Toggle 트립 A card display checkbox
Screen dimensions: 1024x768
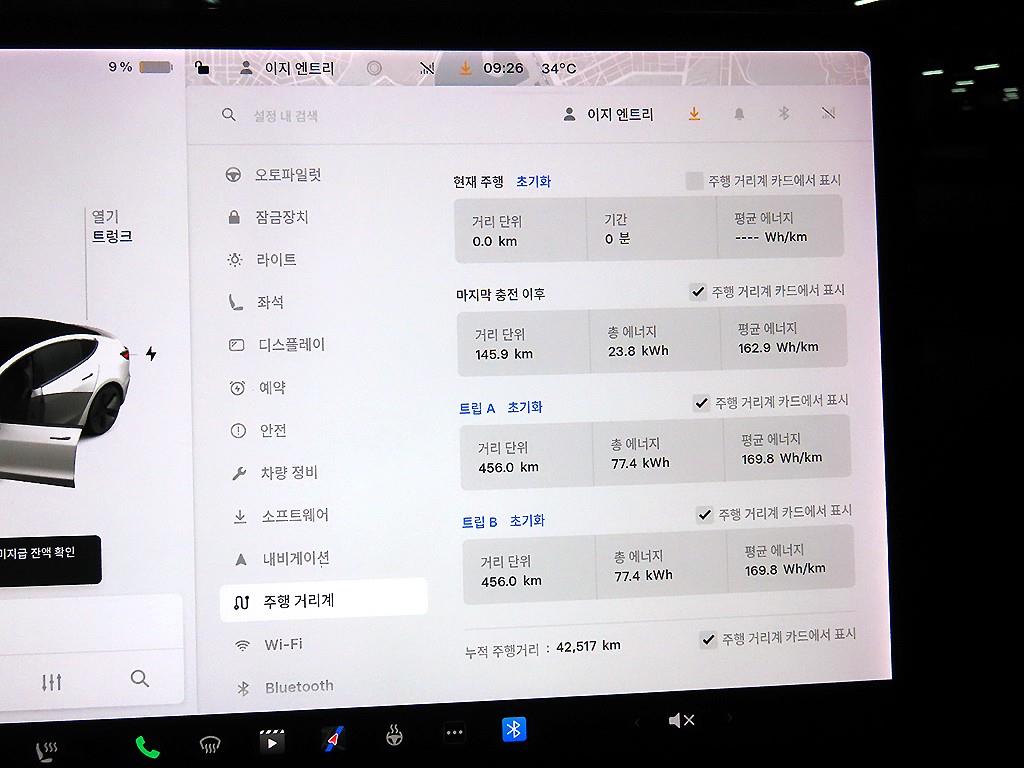(701, 403)
